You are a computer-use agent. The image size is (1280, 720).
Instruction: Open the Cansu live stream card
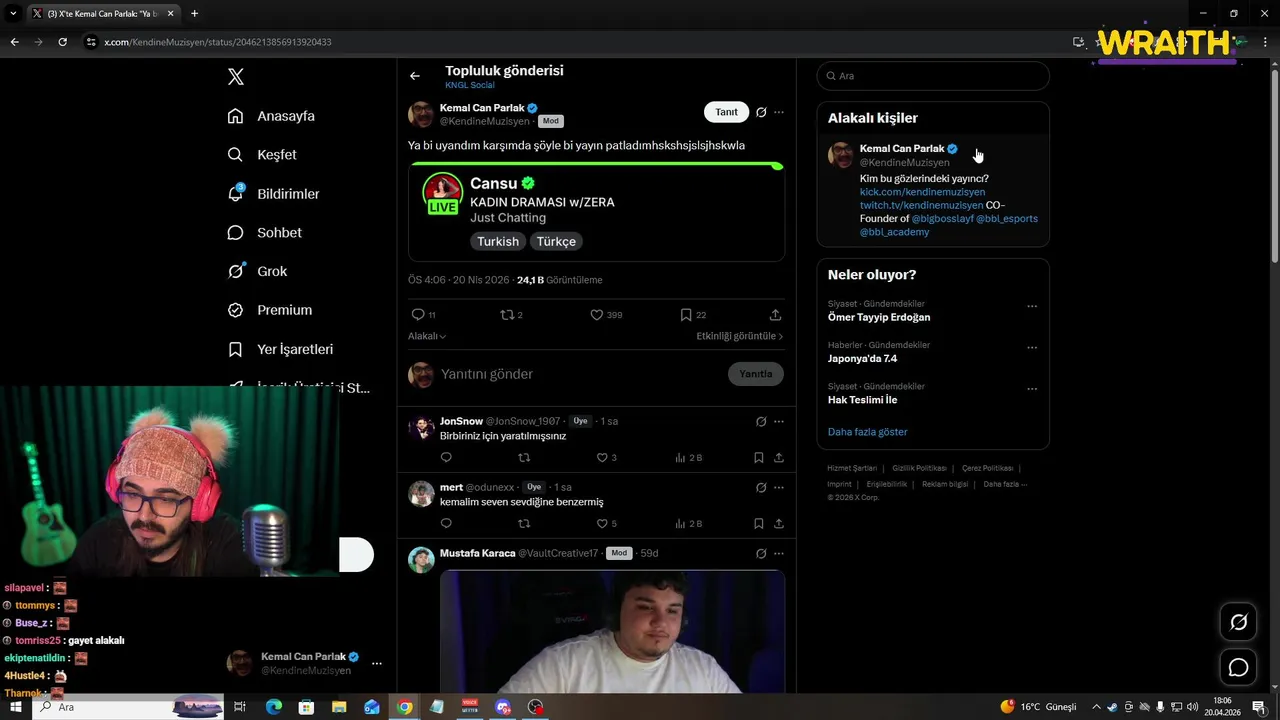tap(596, 211)
